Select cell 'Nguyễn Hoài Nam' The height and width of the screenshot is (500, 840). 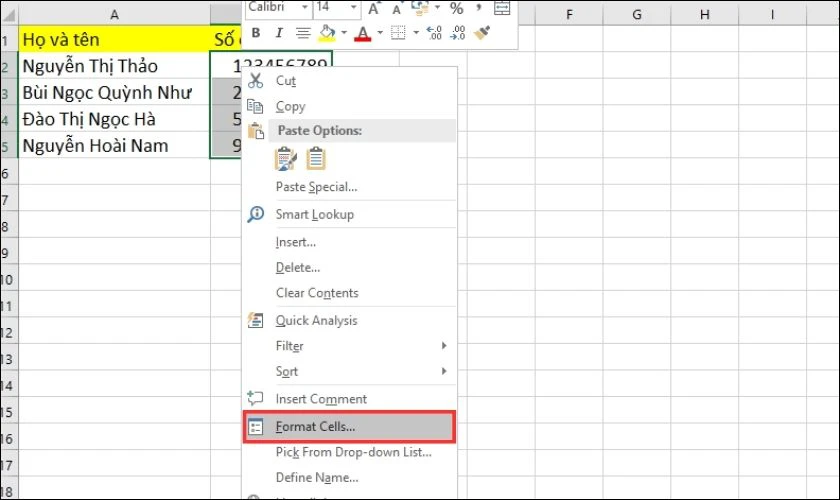point(114,146)
